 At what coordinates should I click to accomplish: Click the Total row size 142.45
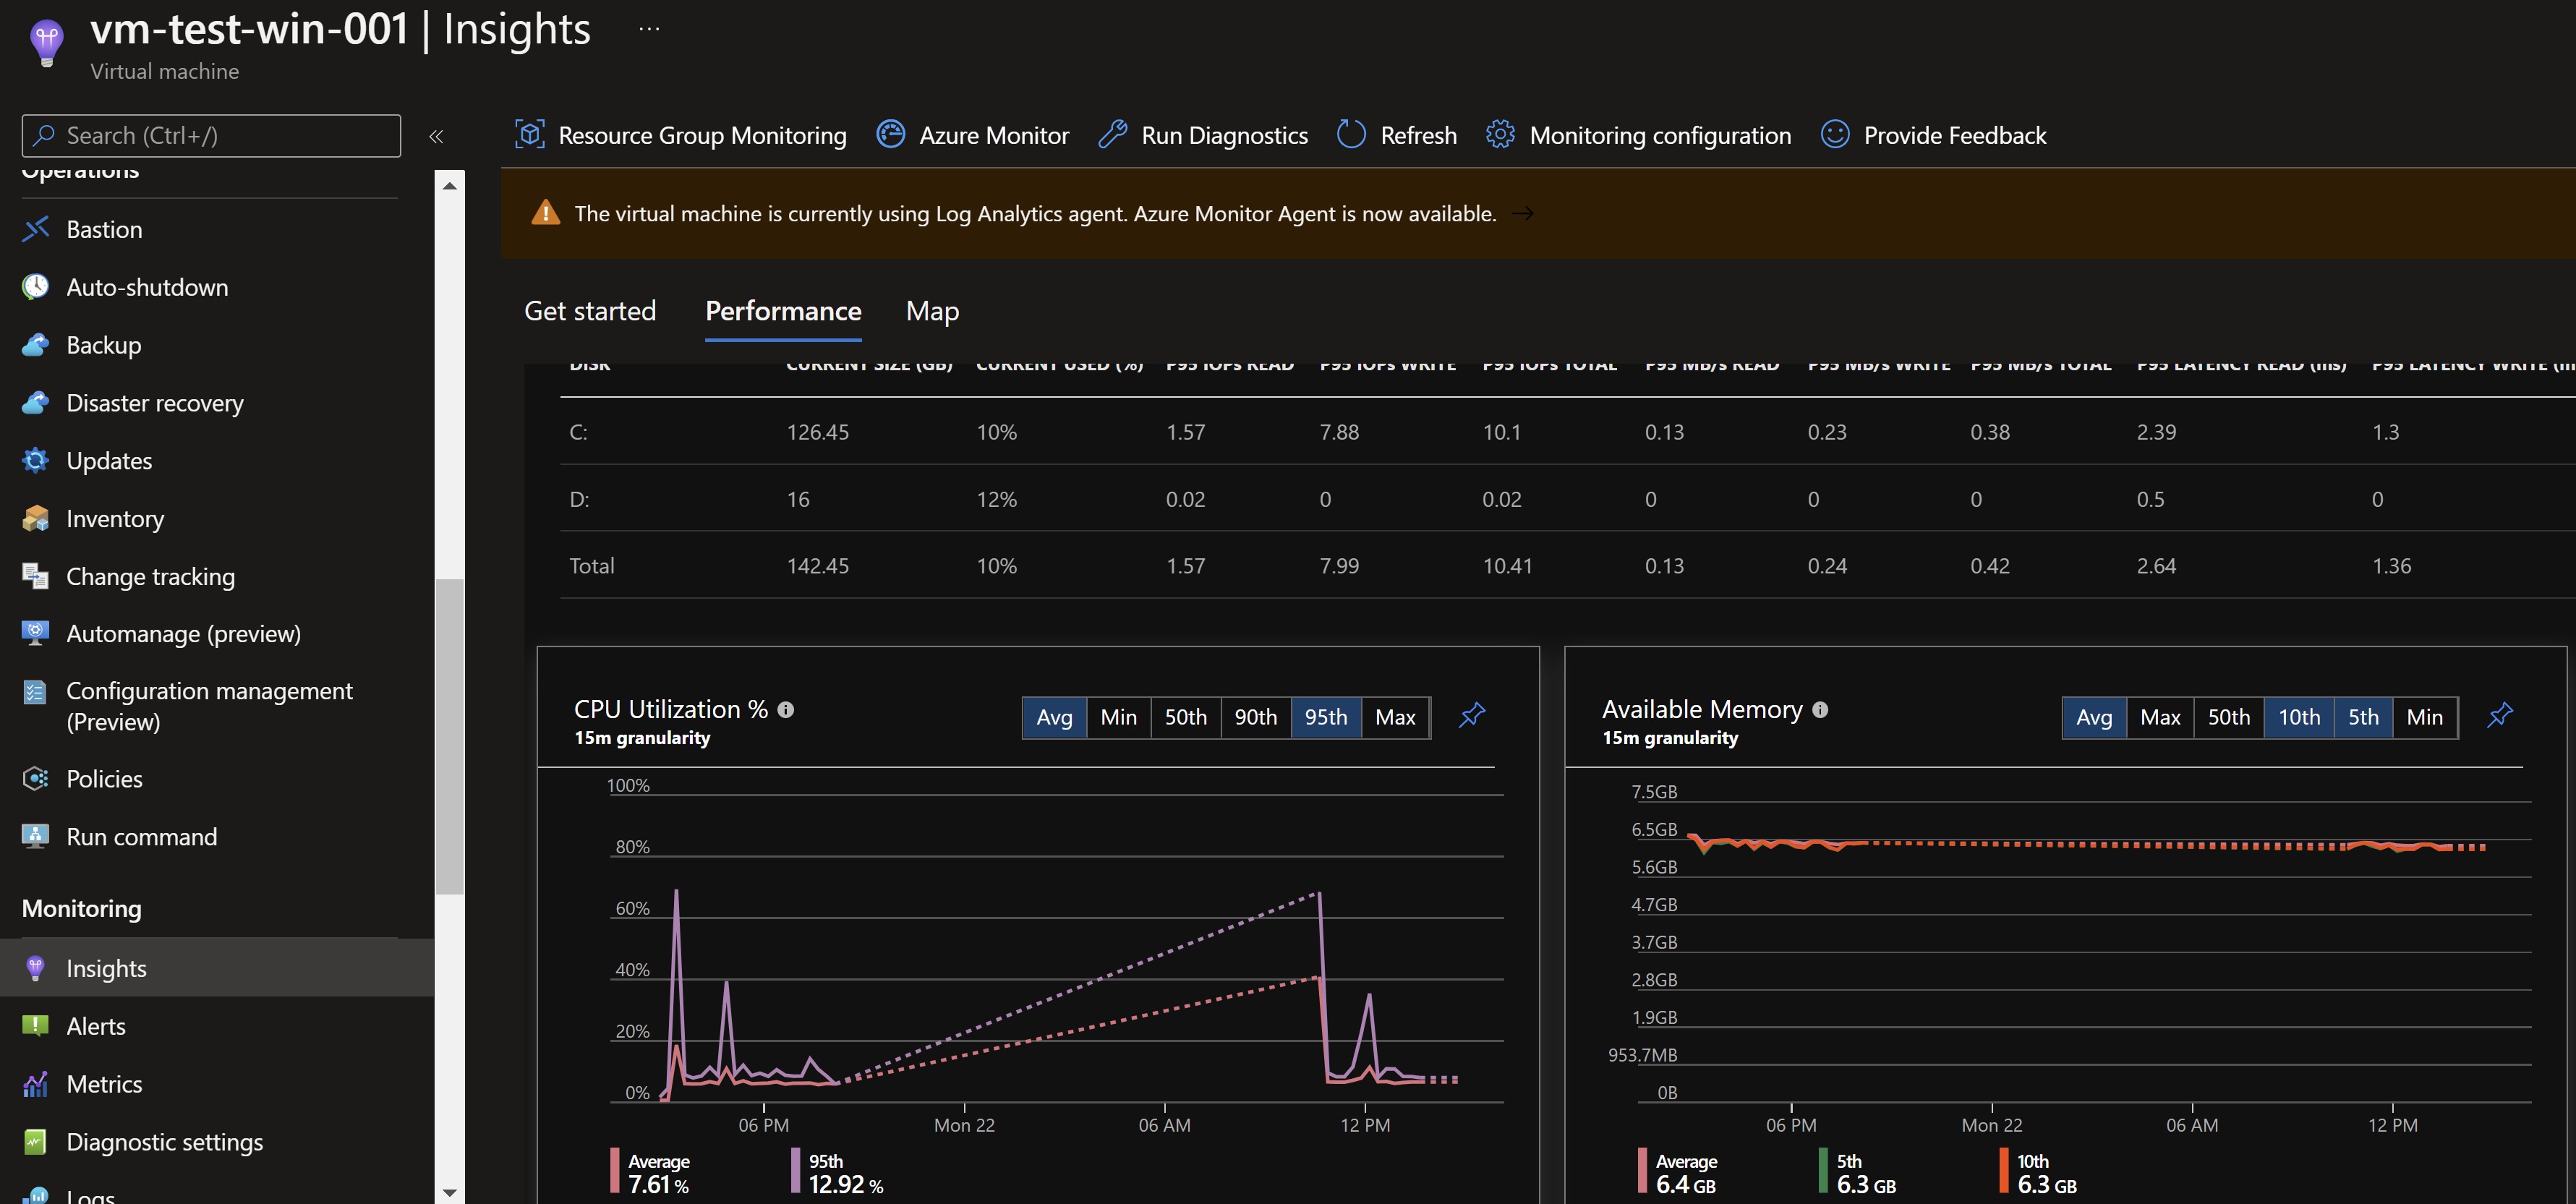click(817, 566)
